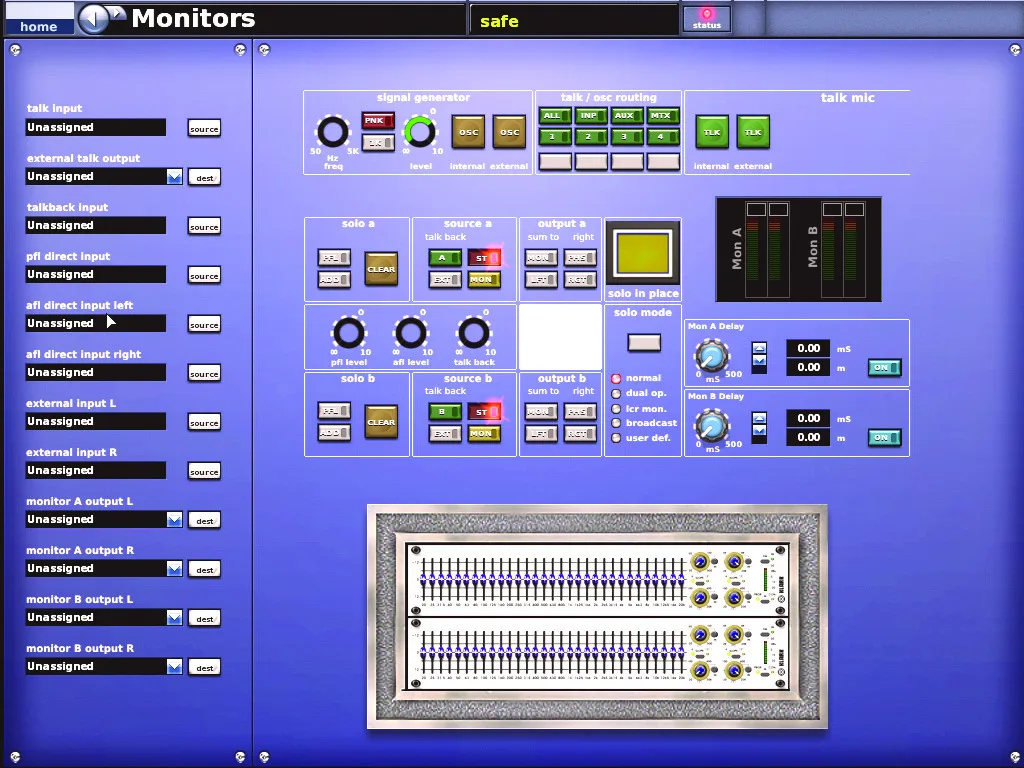Image resolution: width=1024 pixels, height=768 pixels.
Task: Click the internal OSC button
Action: pos(468,133)
